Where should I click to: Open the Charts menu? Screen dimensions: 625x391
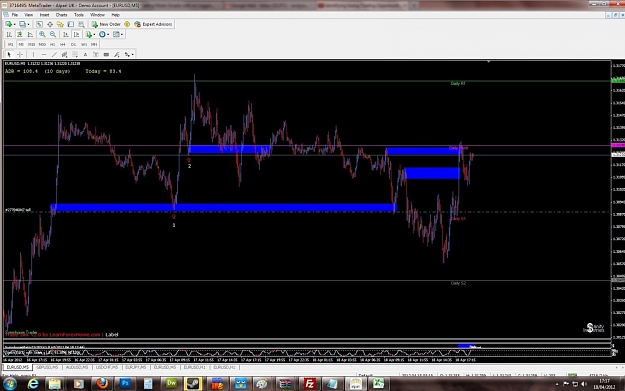coord(61,15)
